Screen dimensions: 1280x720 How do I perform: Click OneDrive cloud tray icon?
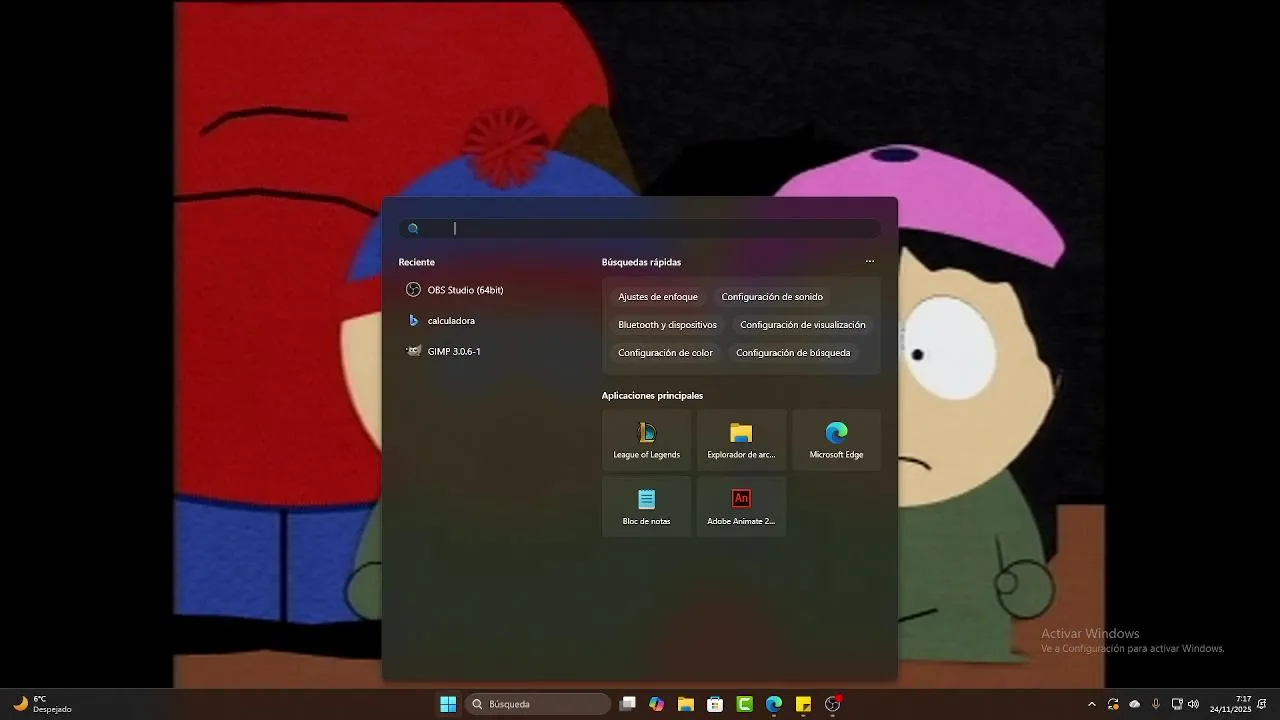point(1134,704)
